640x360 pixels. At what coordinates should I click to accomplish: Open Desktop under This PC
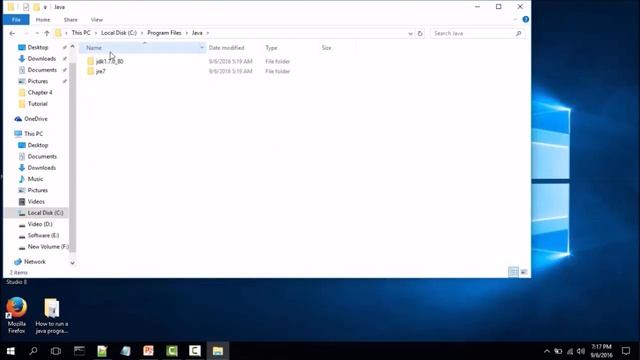38,145
